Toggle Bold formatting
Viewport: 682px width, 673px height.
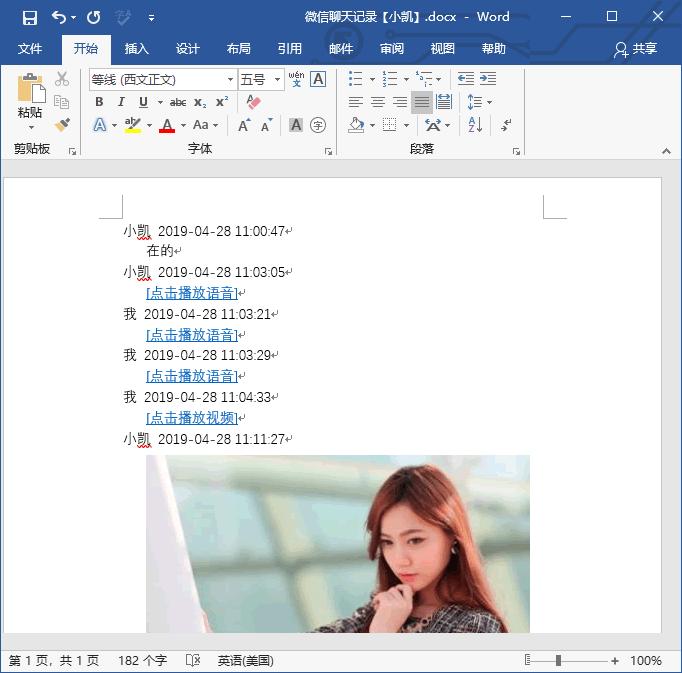click(99, 102)
